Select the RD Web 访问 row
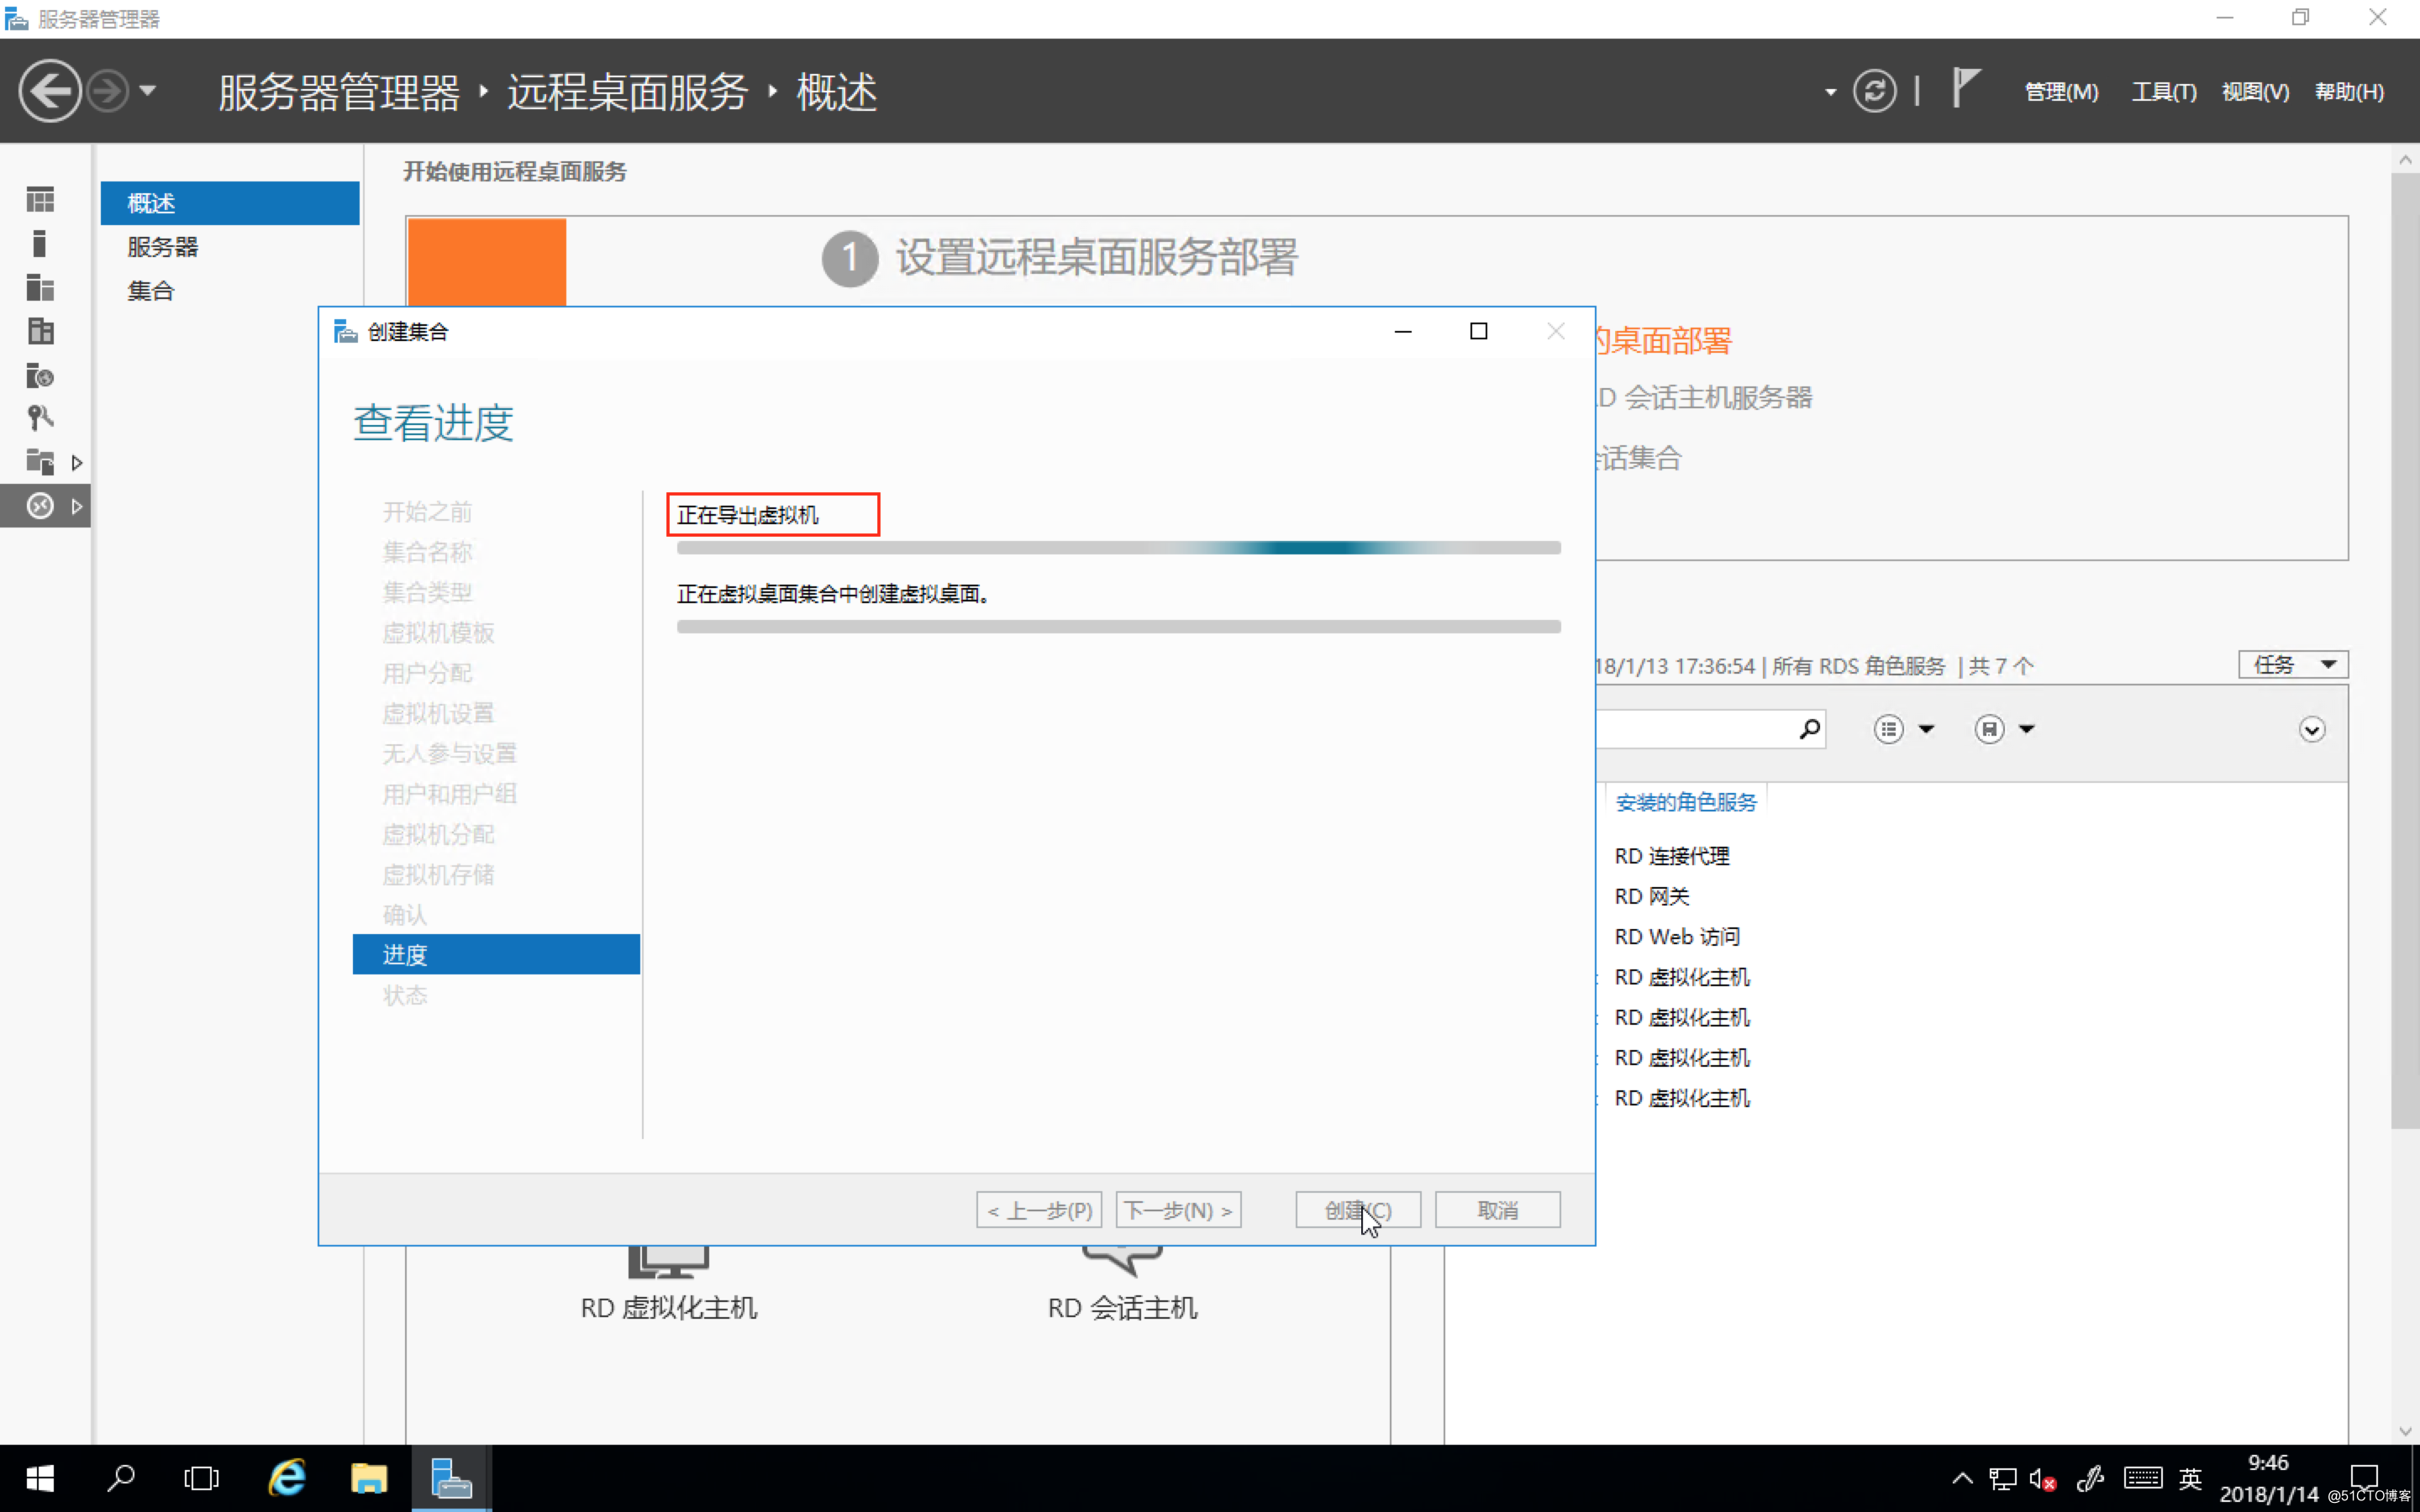2420x1512 pixels. [x=1676, y=936]
